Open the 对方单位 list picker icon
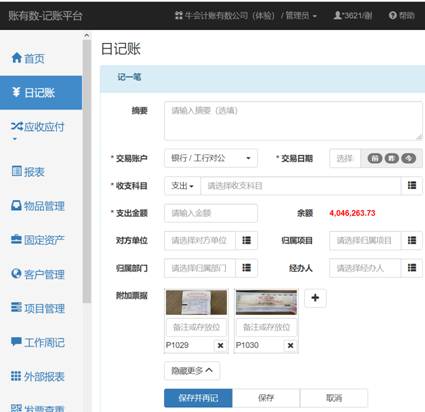This screenshot has width=425, height=412. pos(246,240)
